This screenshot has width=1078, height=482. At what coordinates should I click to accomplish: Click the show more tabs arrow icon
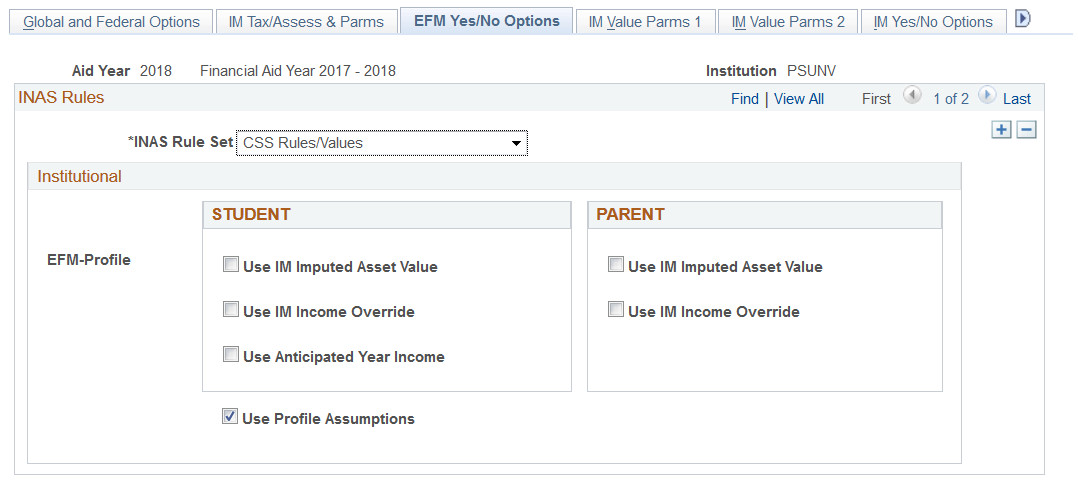tap(1022, 19)
